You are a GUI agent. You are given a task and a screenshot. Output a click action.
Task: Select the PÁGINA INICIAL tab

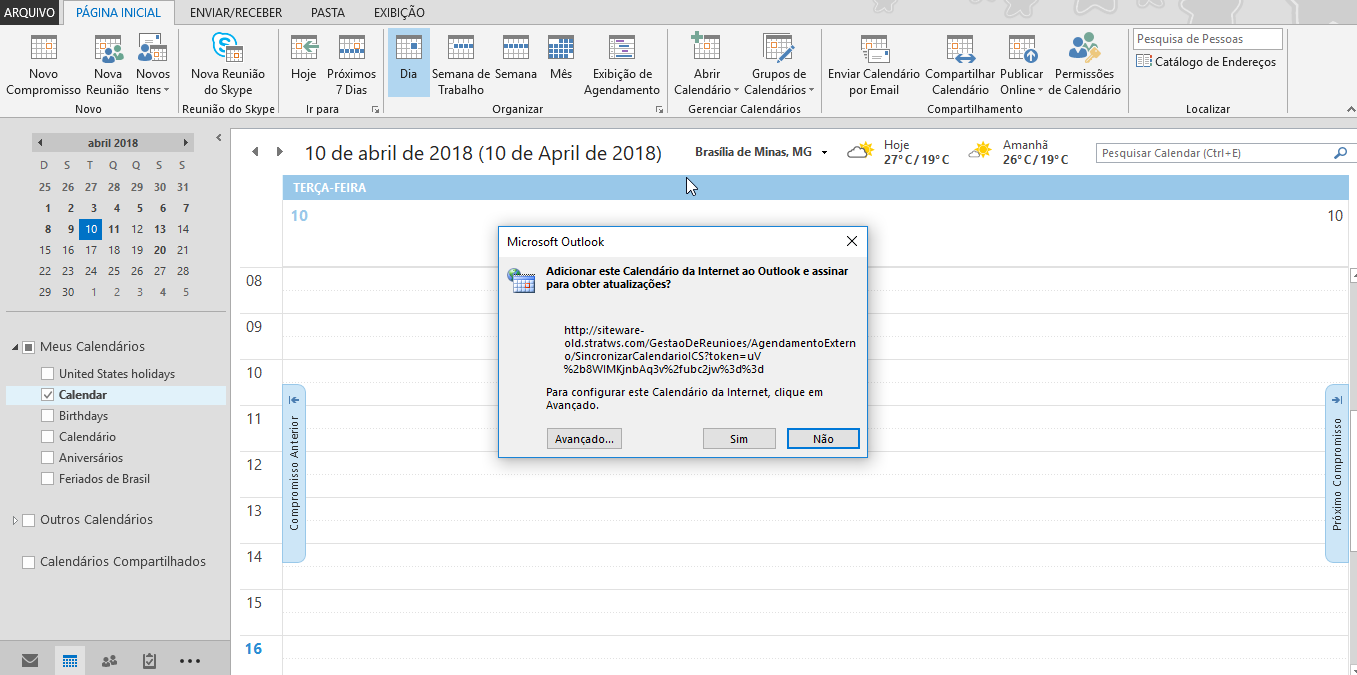click(x=118, y=12)
